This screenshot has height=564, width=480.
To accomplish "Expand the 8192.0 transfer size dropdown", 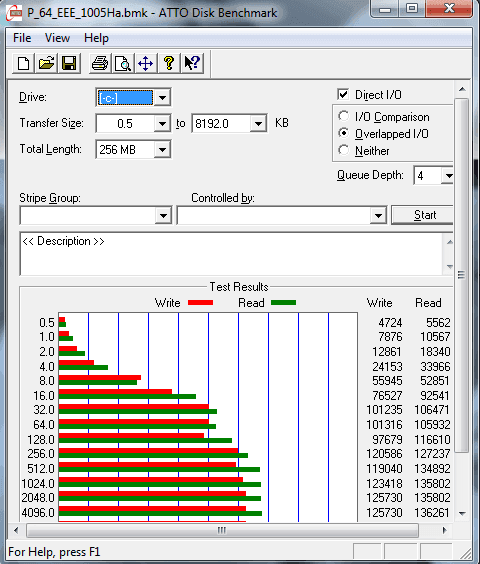I will click(258, 124).
